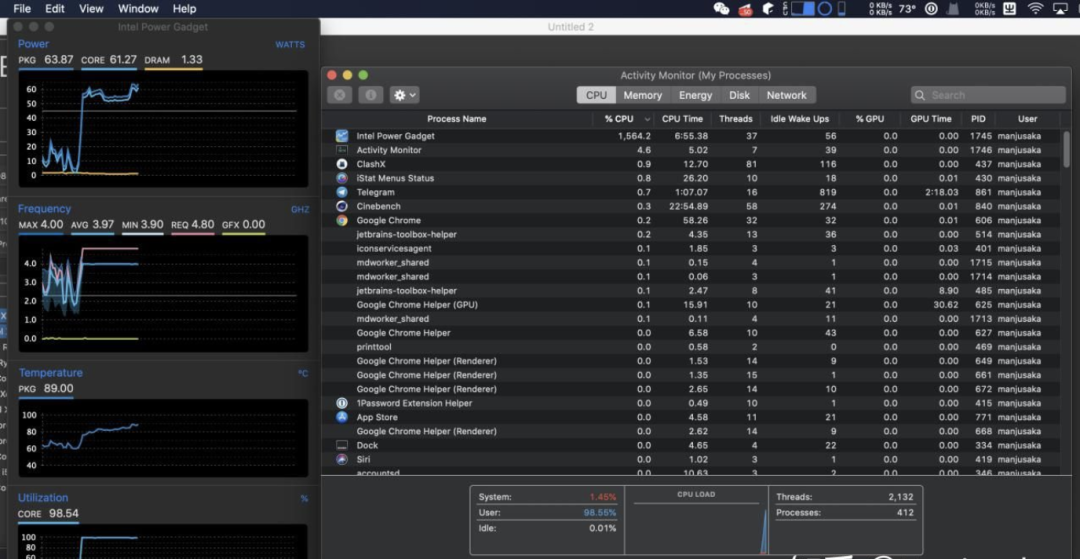Open the iStat CPU usage menu bar graph
1080x559 pixels.
click(802, 9)
